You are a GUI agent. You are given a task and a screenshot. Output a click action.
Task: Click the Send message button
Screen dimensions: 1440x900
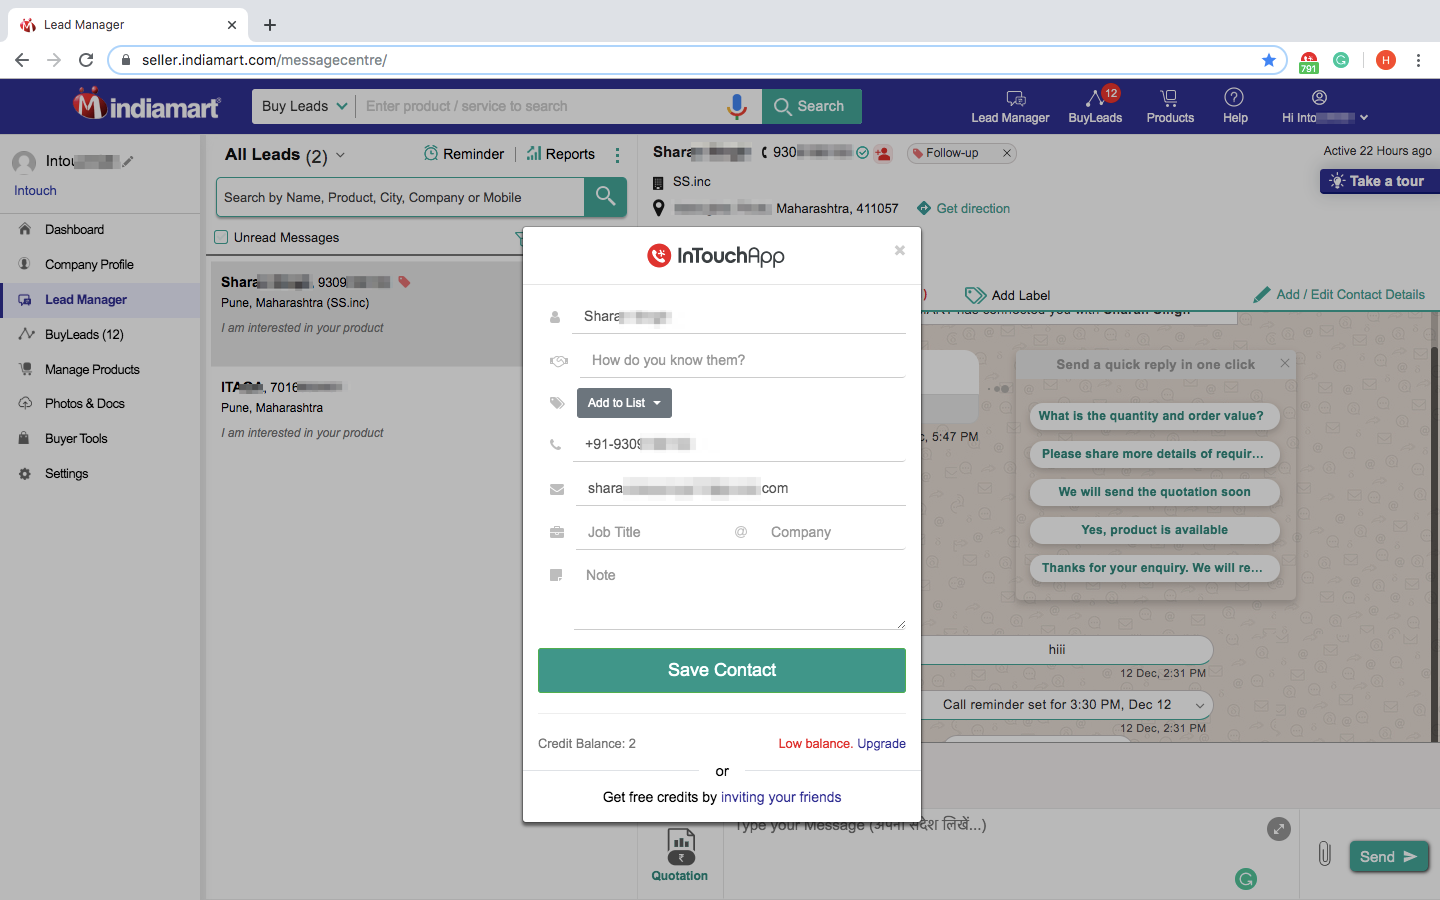click(x=1389, y=856)
